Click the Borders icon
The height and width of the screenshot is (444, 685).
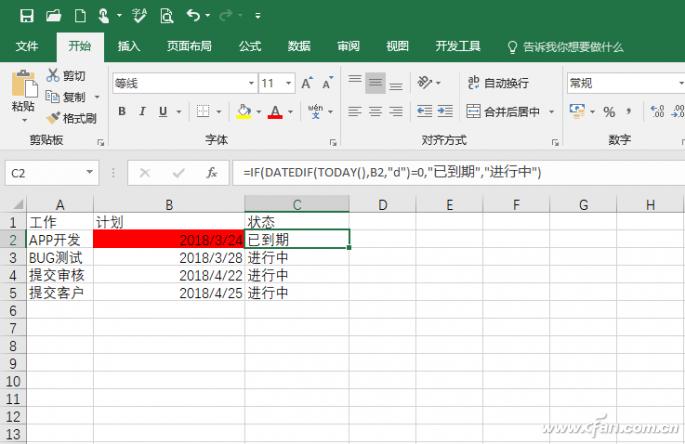tap(203, 111)
